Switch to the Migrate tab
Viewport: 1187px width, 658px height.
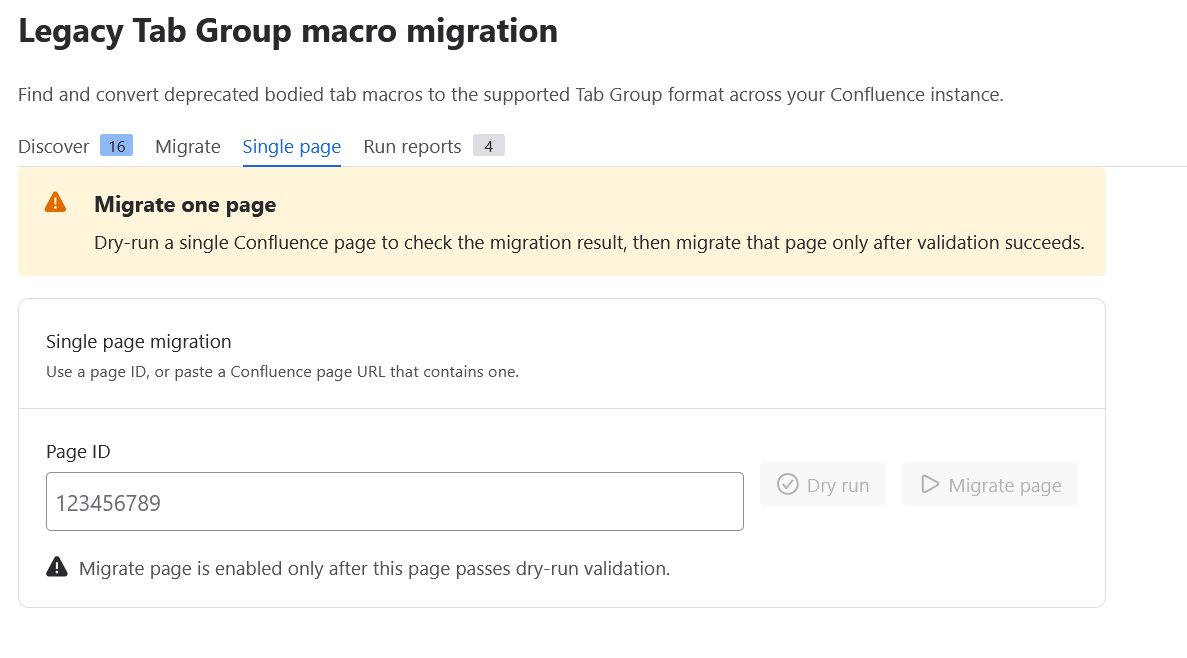[188, 146]
